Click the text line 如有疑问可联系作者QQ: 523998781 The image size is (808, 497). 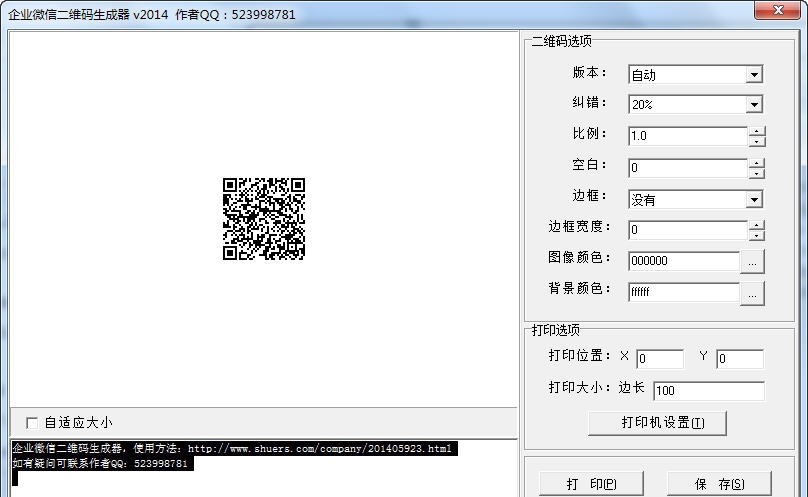coord(100,463)
